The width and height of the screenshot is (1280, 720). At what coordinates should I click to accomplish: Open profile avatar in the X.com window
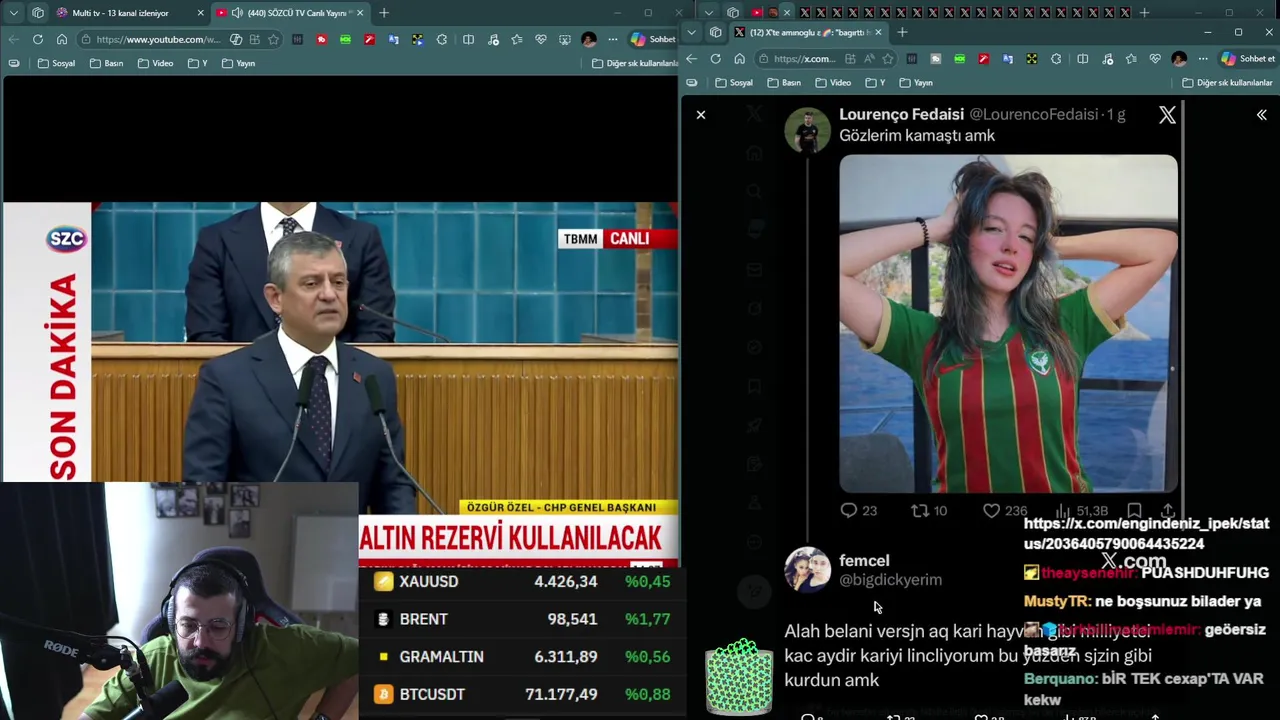tap(1179, 59)
